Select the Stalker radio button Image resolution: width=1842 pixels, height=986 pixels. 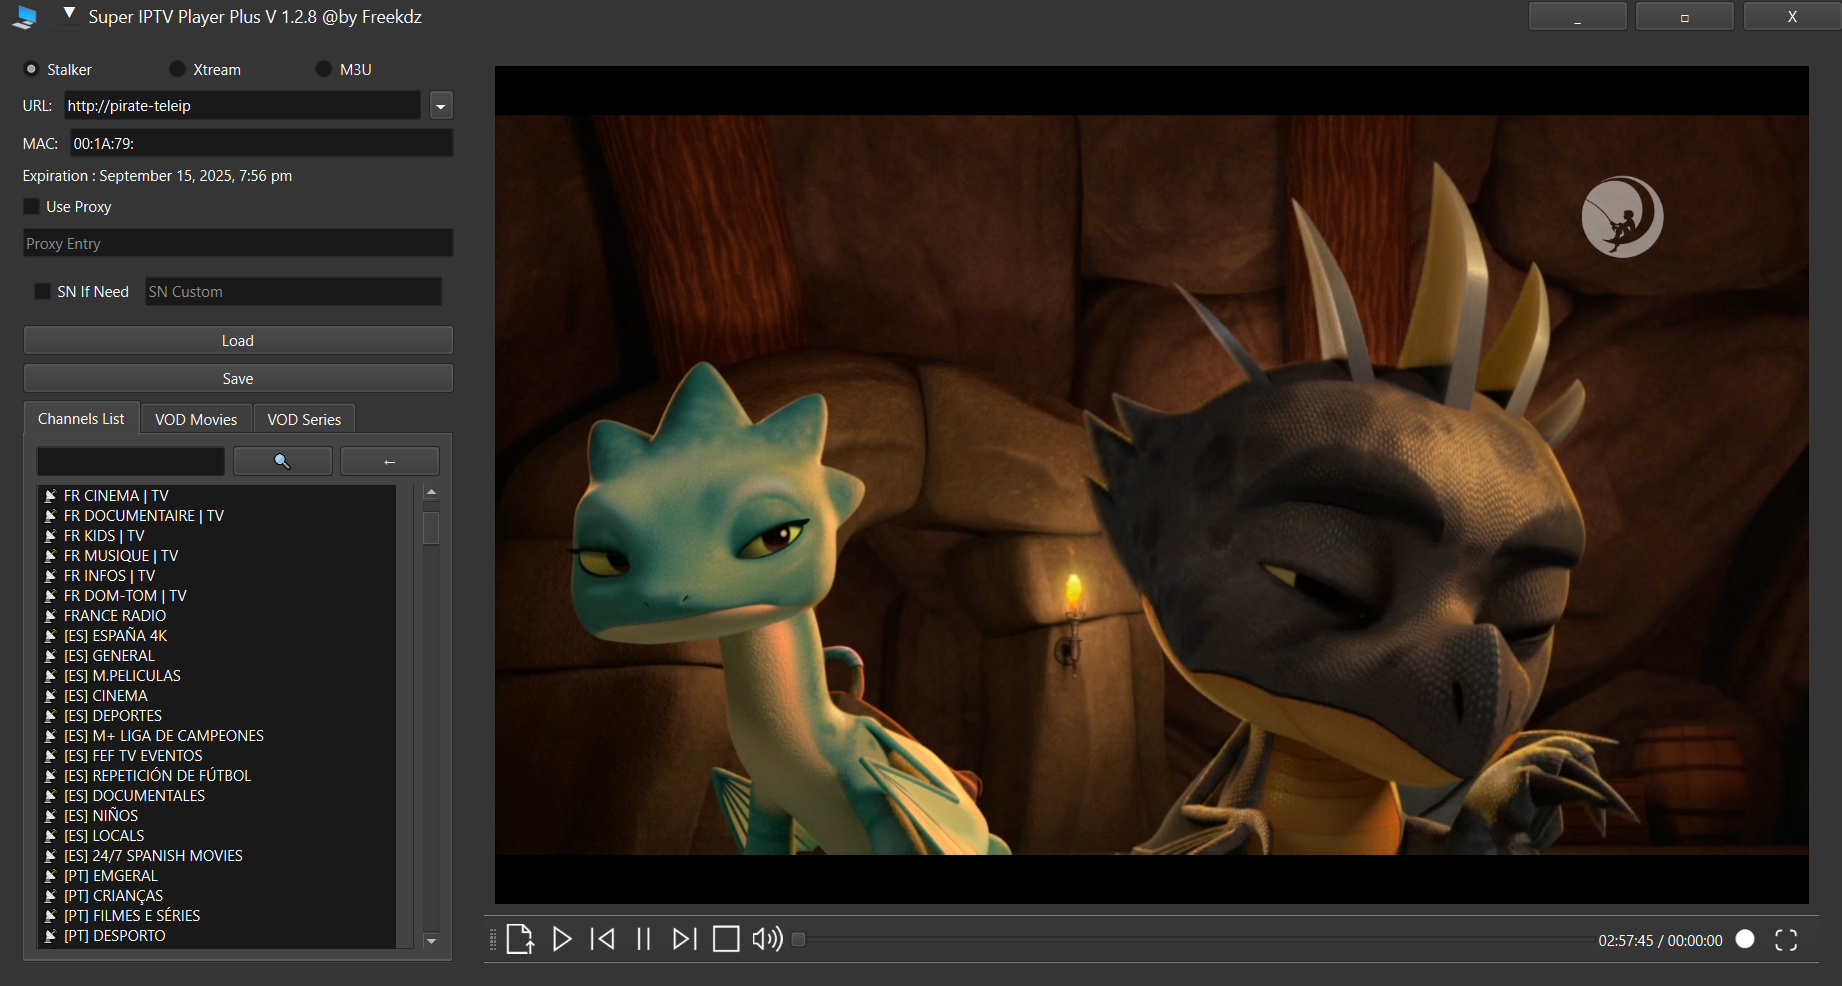(x=31, y=69)
